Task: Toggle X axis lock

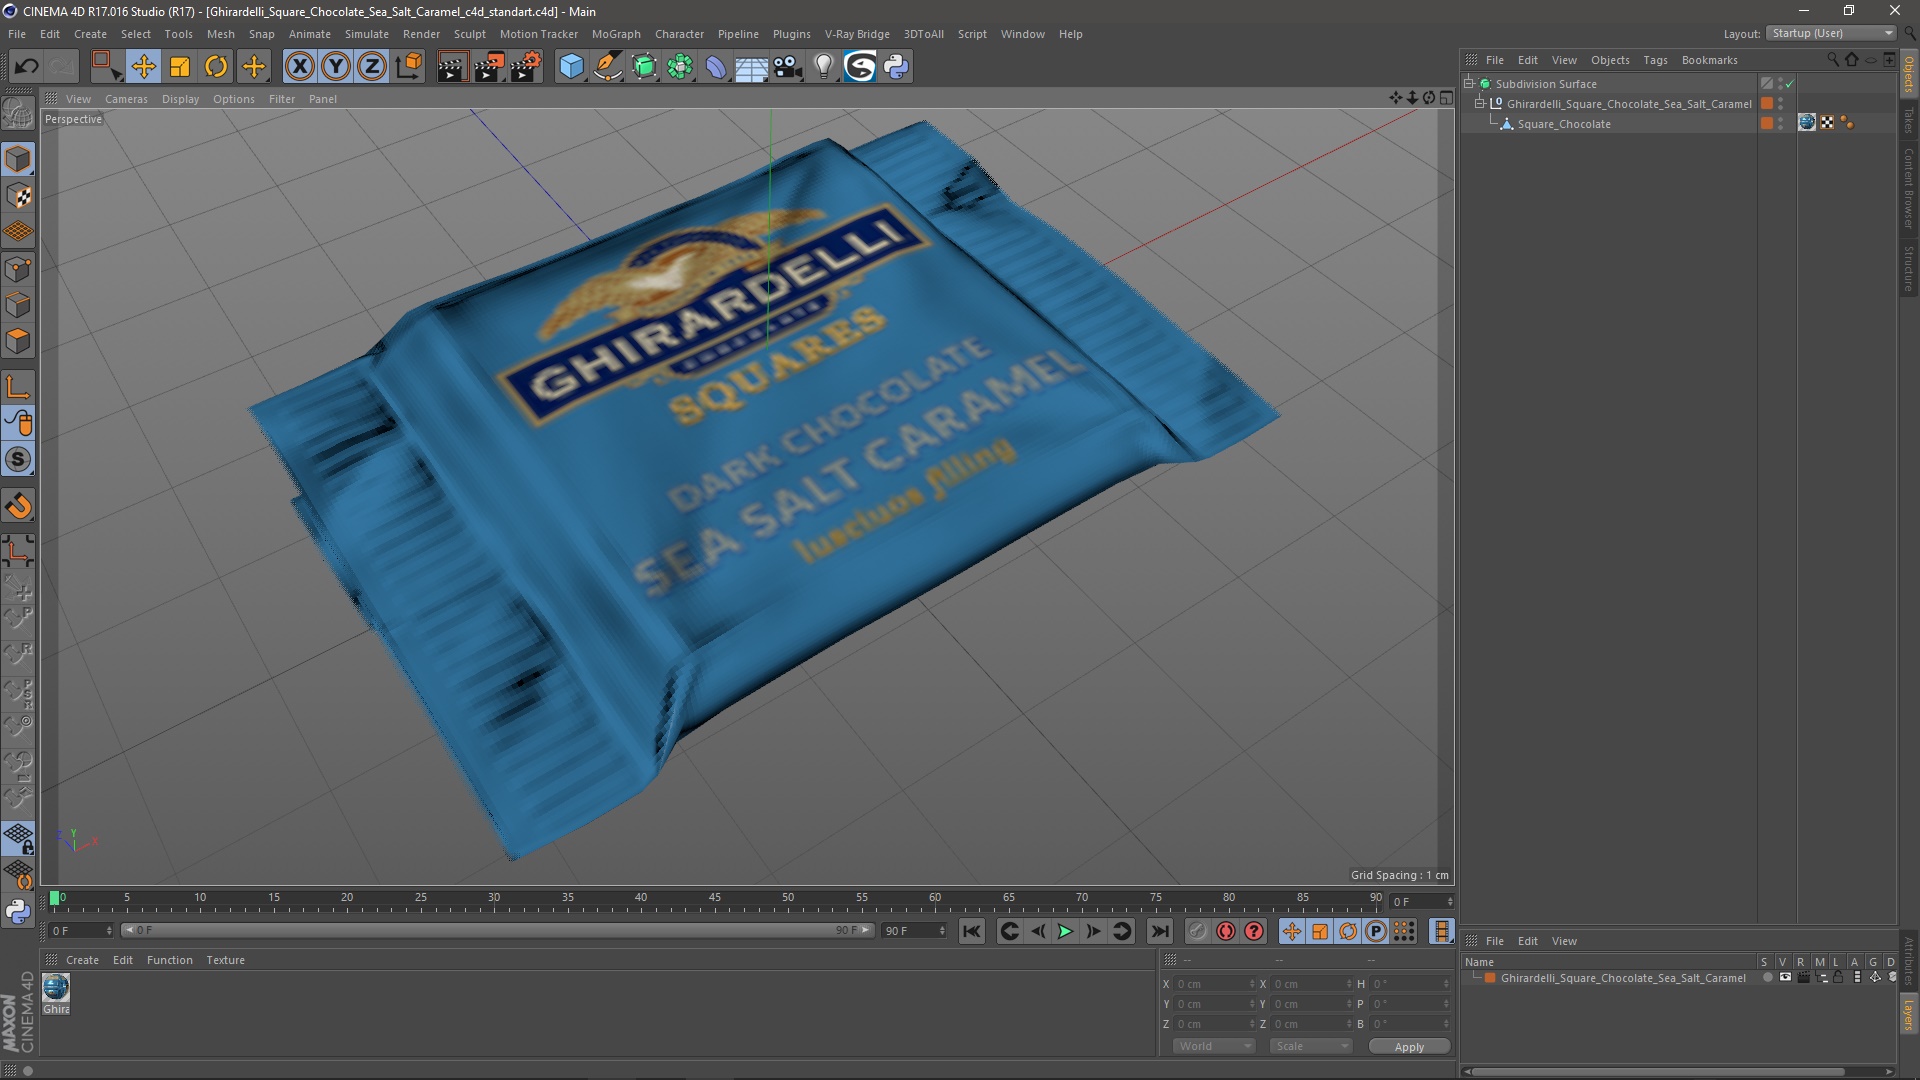Action: (299, 66)
